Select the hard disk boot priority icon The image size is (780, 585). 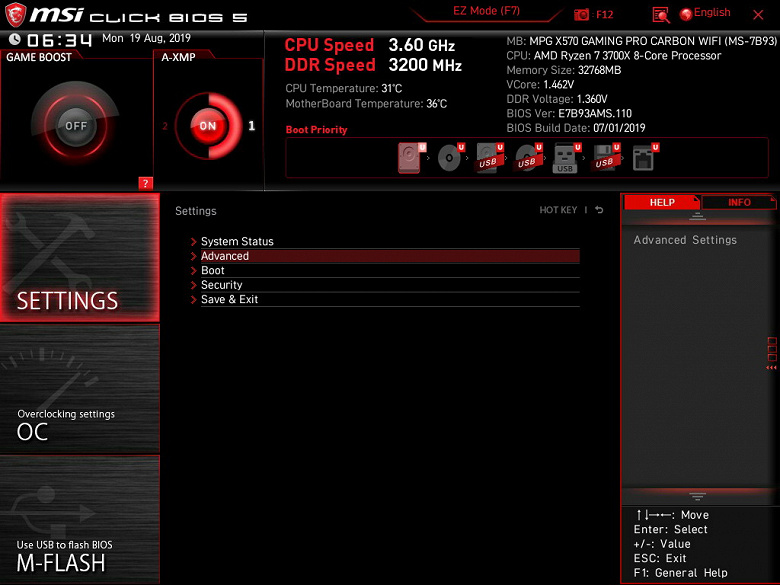(410, 158)
